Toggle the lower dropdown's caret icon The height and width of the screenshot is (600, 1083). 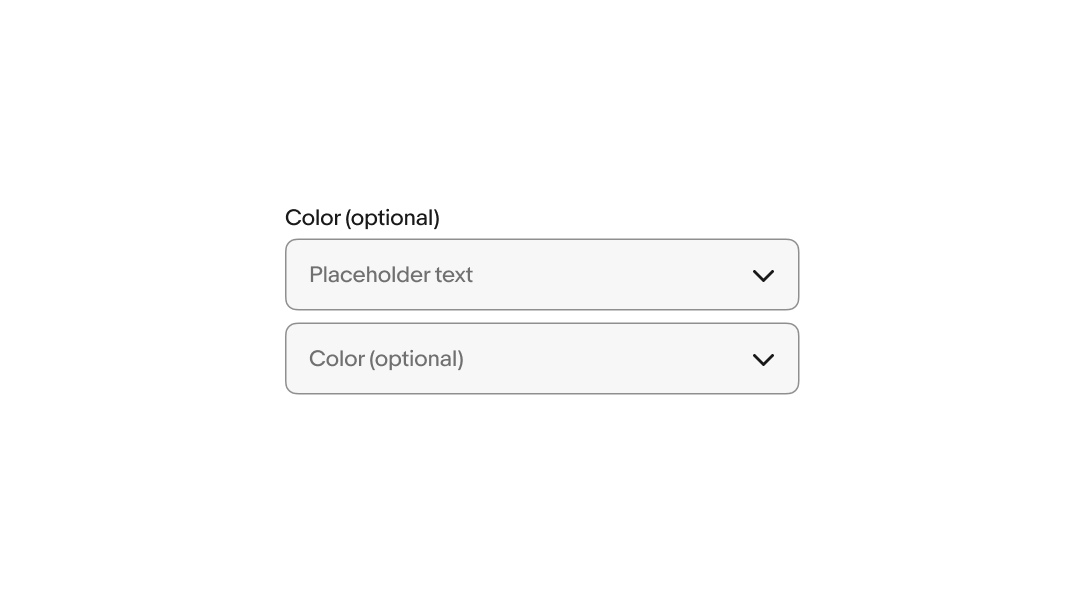tap(763, 359)
